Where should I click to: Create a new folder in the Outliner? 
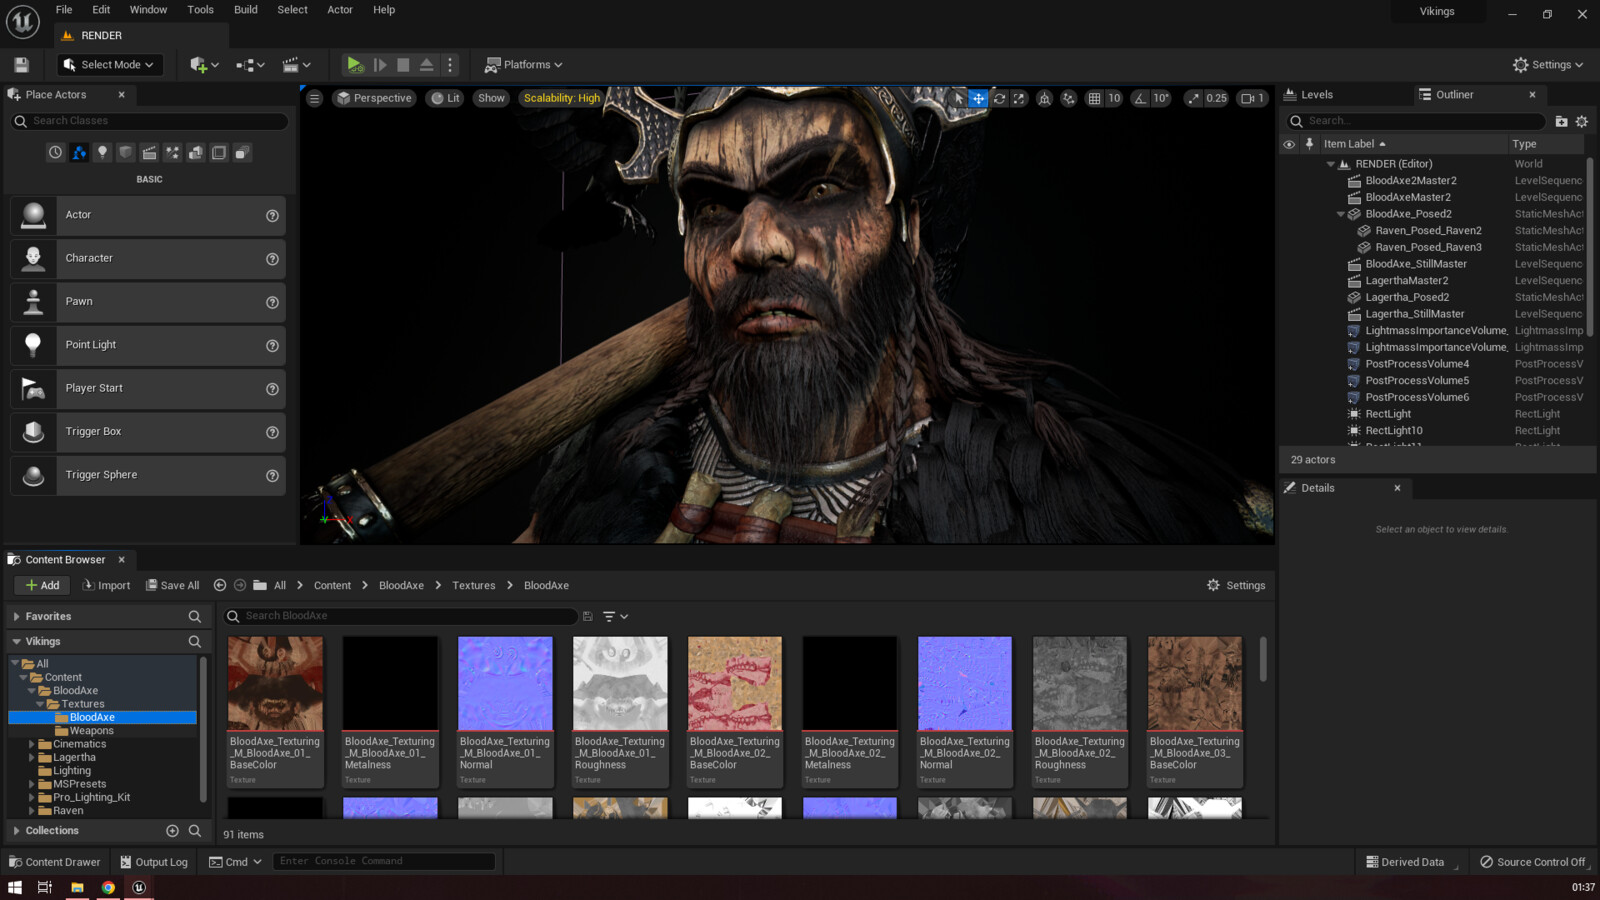(x=1561, y=122)
